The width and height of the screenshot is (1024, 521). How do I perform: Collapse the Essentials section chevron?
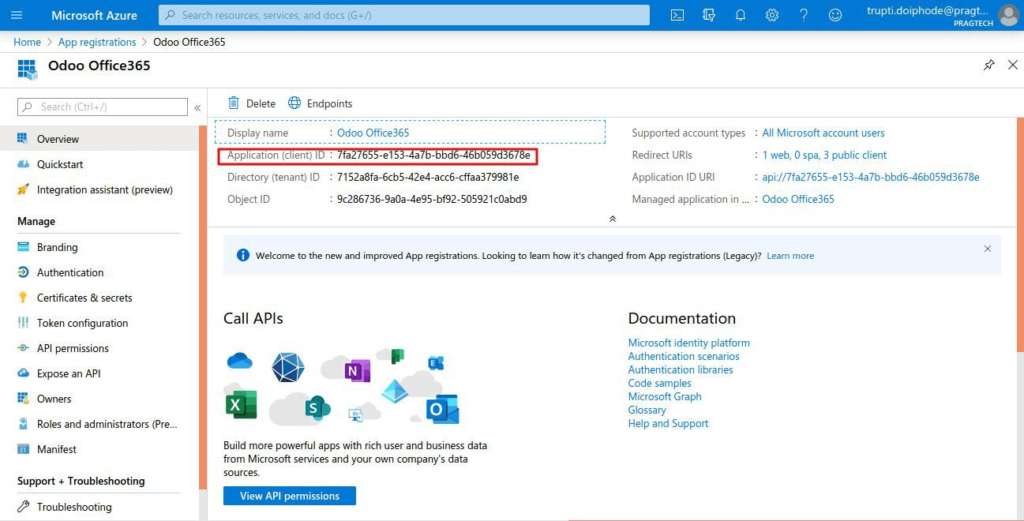click(612, 218)
